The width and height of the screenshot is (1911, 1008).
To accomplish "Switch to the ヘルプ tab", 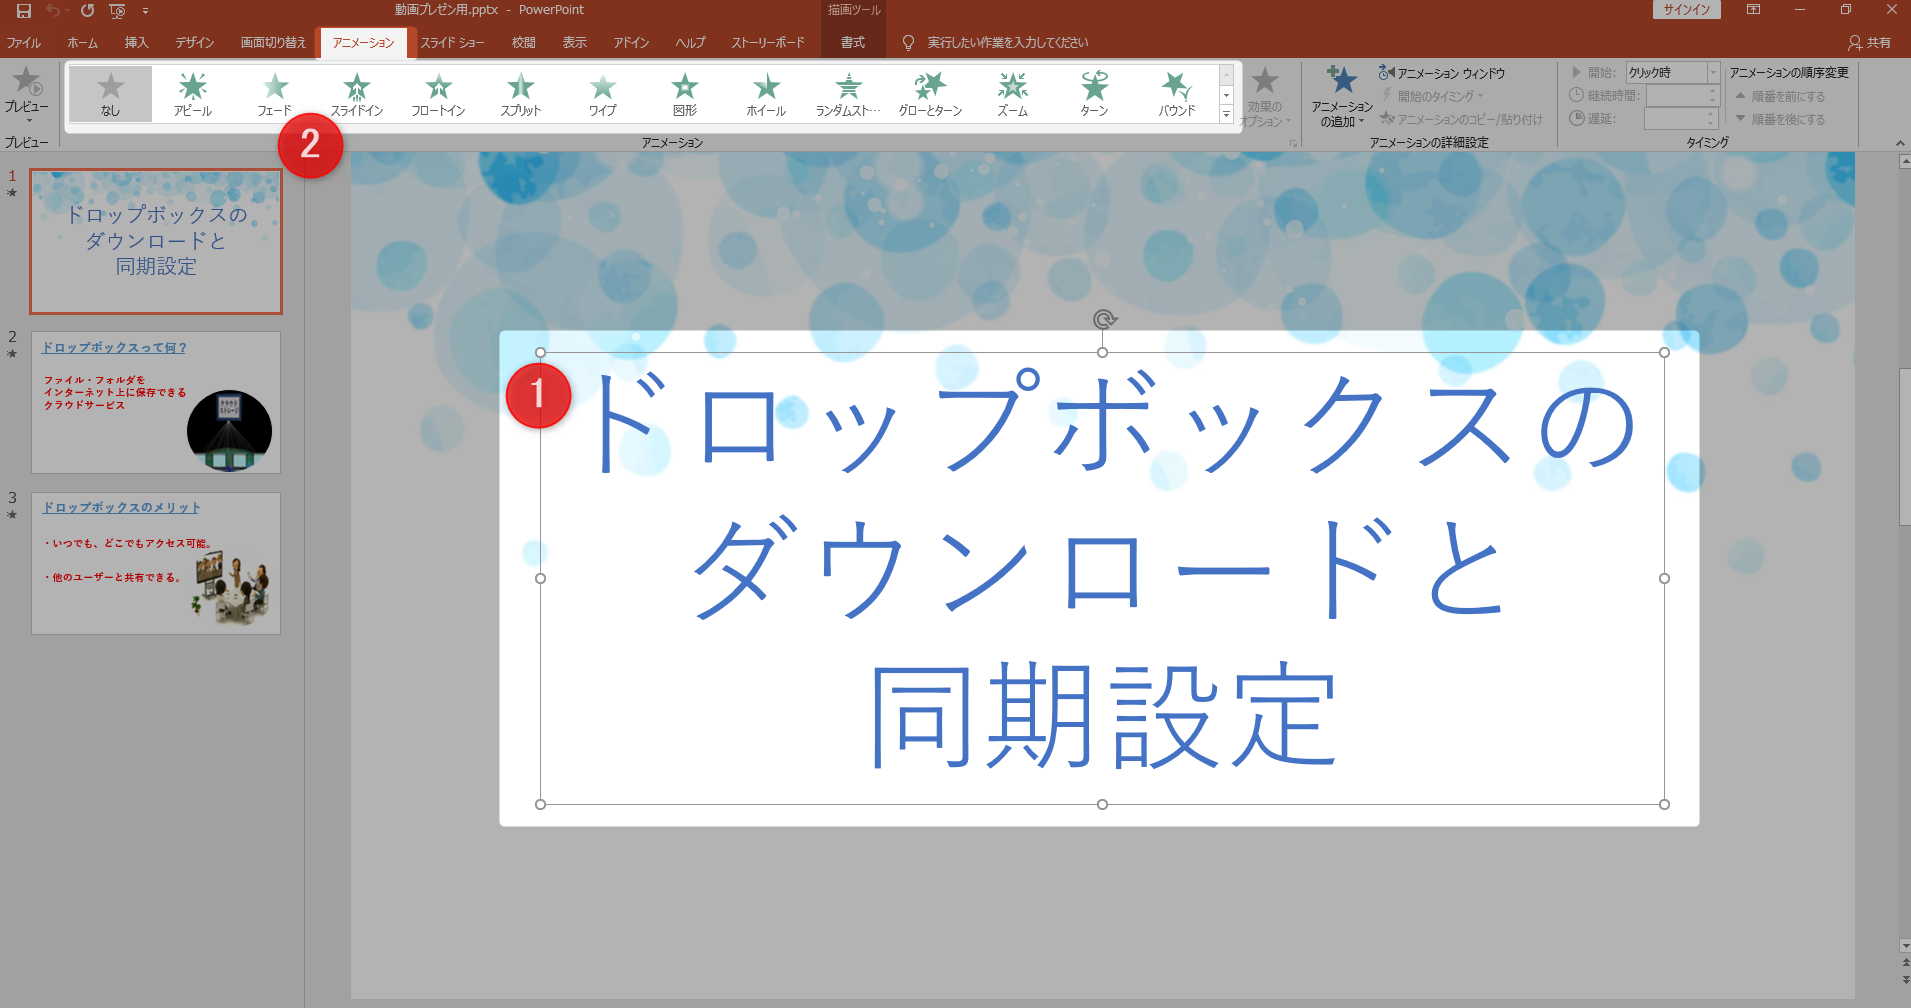I will point(690,42).
